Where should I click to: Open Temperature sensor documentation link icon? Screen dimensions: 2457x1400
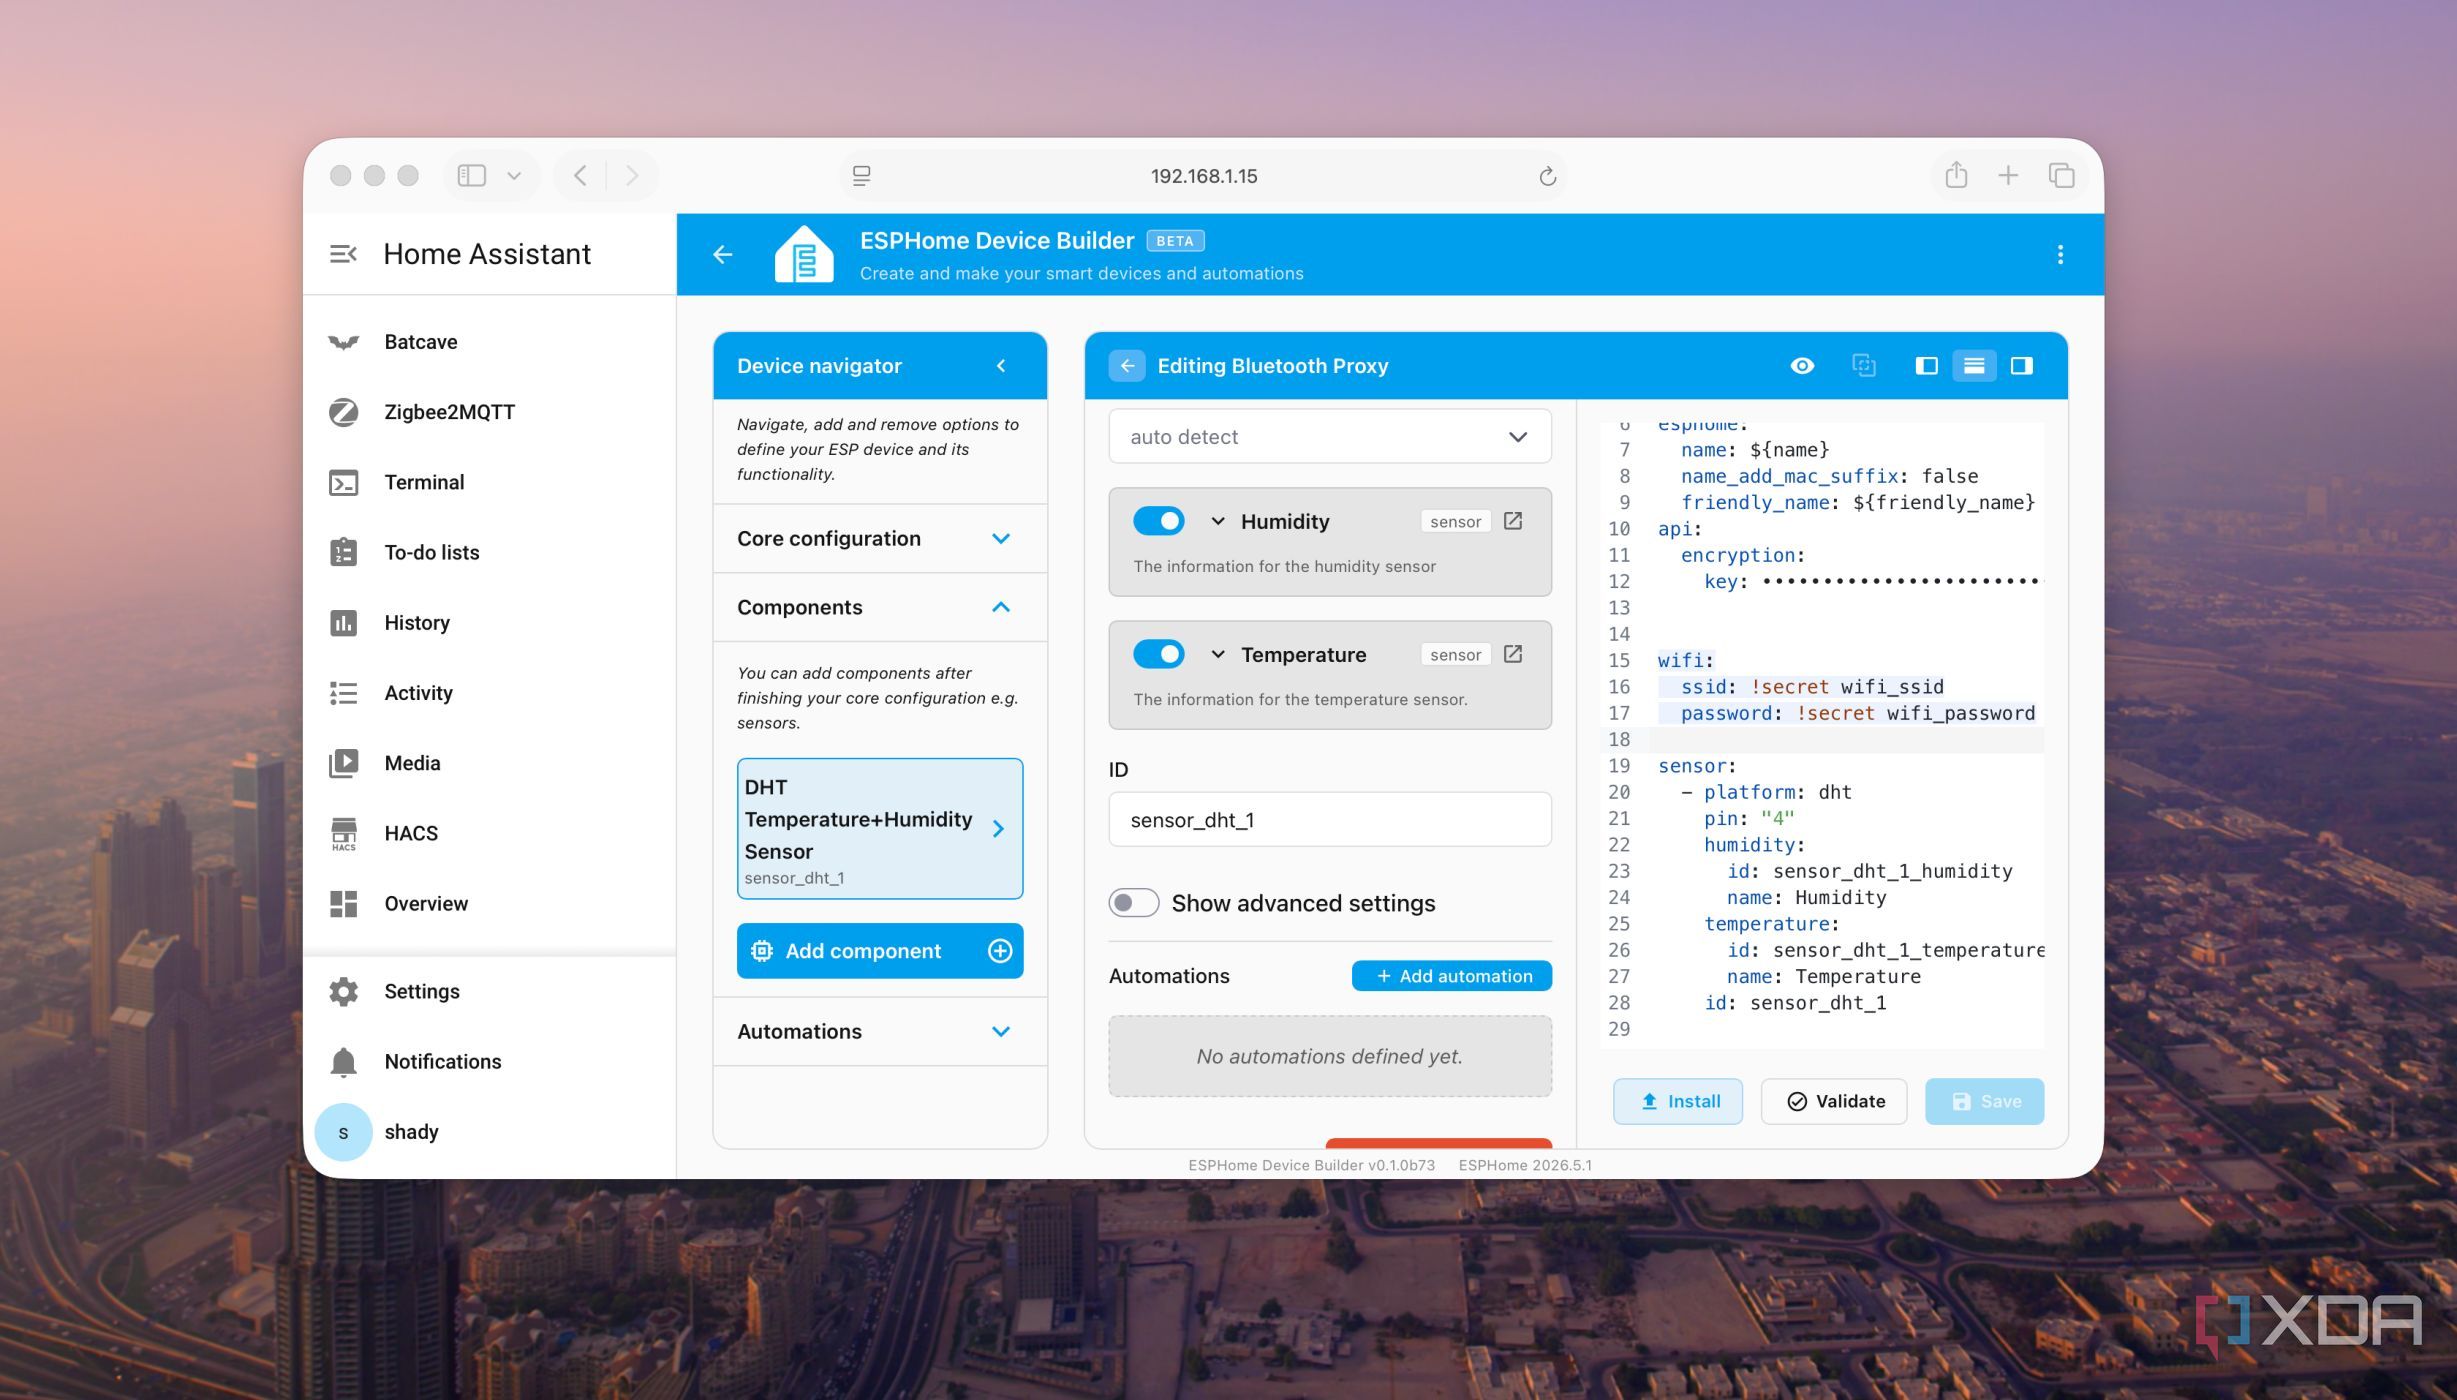[1513, 654]
